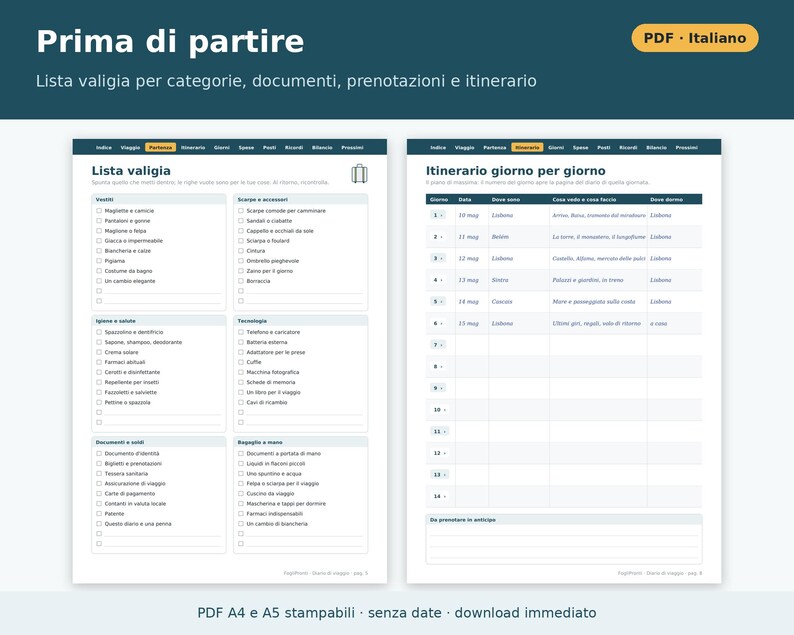794x635 pixels.
Task: Open the Posti tab on the right page
Action: tap(604, 147)
